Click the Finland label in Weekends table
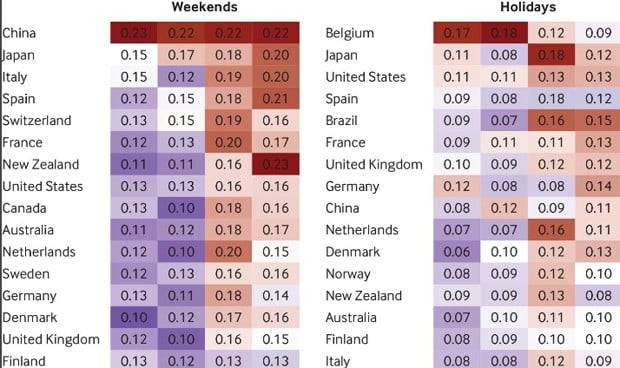This screenshot has width=620, height=368. [x=24, y=361]
